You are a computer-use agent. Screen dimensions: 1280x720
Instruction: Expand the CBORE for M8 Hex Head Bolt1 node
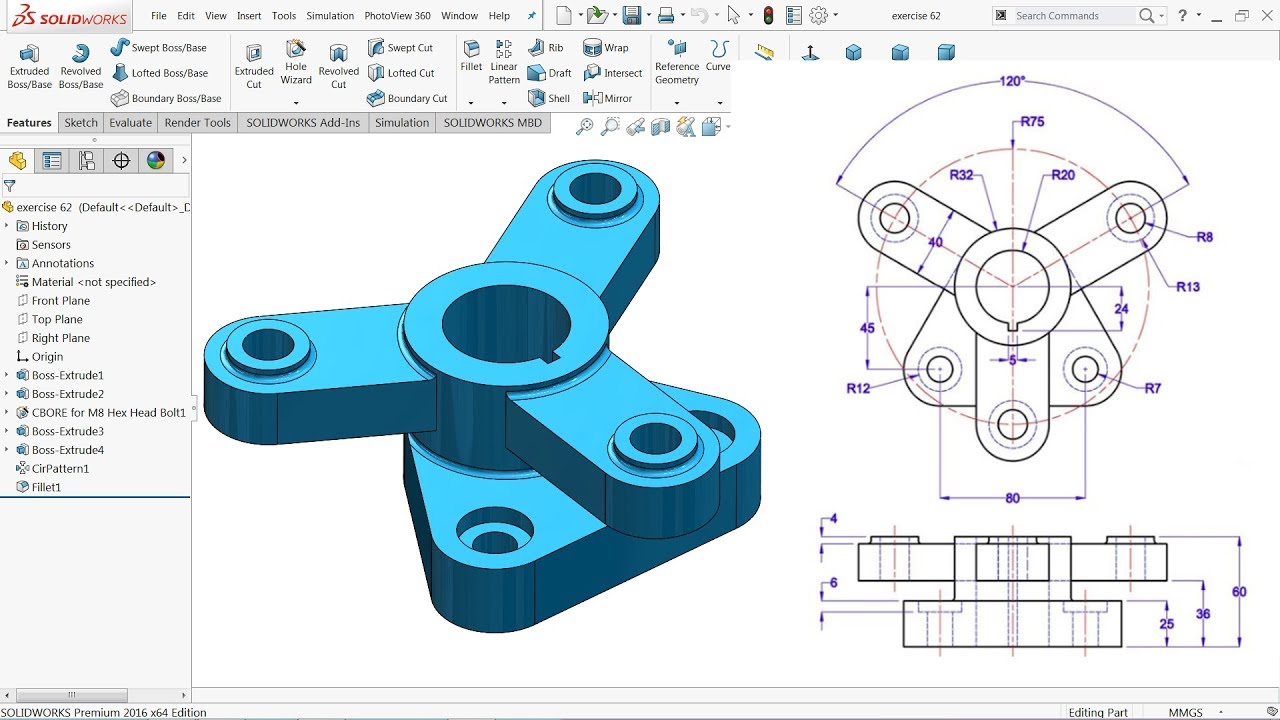coord(7,412)
